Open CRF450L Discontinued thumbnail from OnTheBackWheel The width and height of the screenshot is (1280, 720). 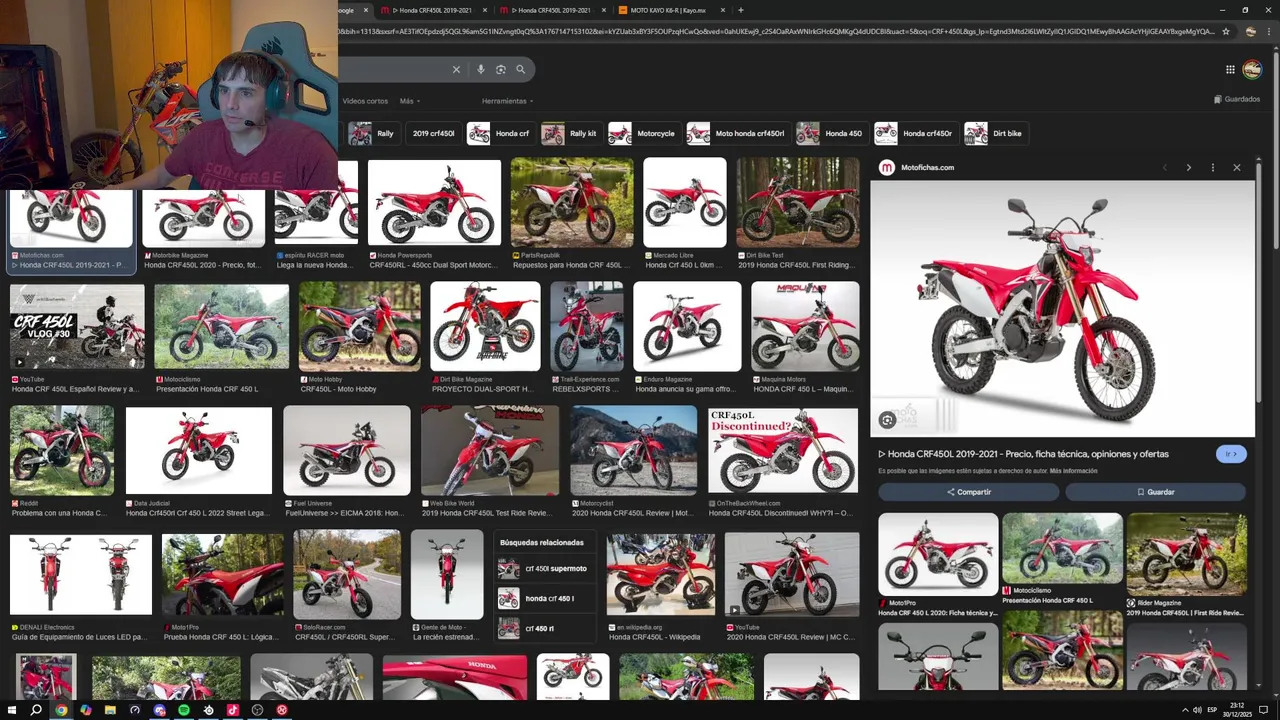pyautogui.click(x=783, y=450)
